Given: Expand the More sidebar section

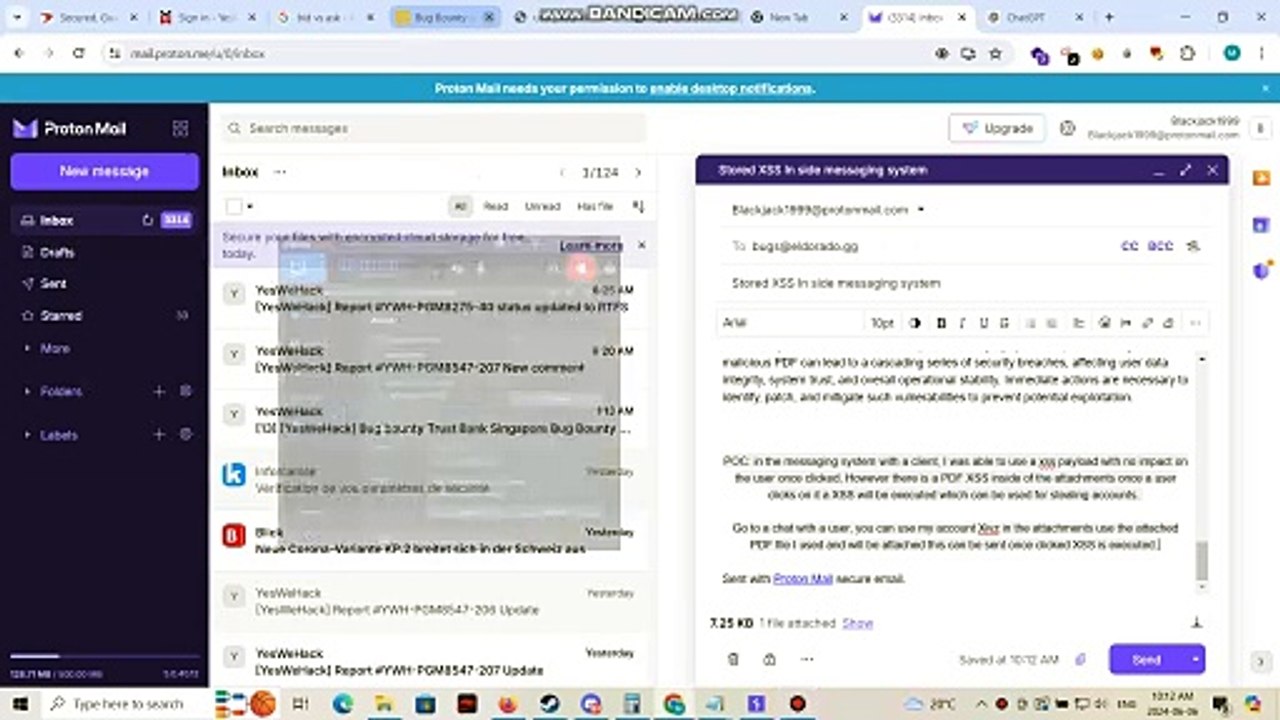Looking at the screenshot, I should tap(55, 348).
